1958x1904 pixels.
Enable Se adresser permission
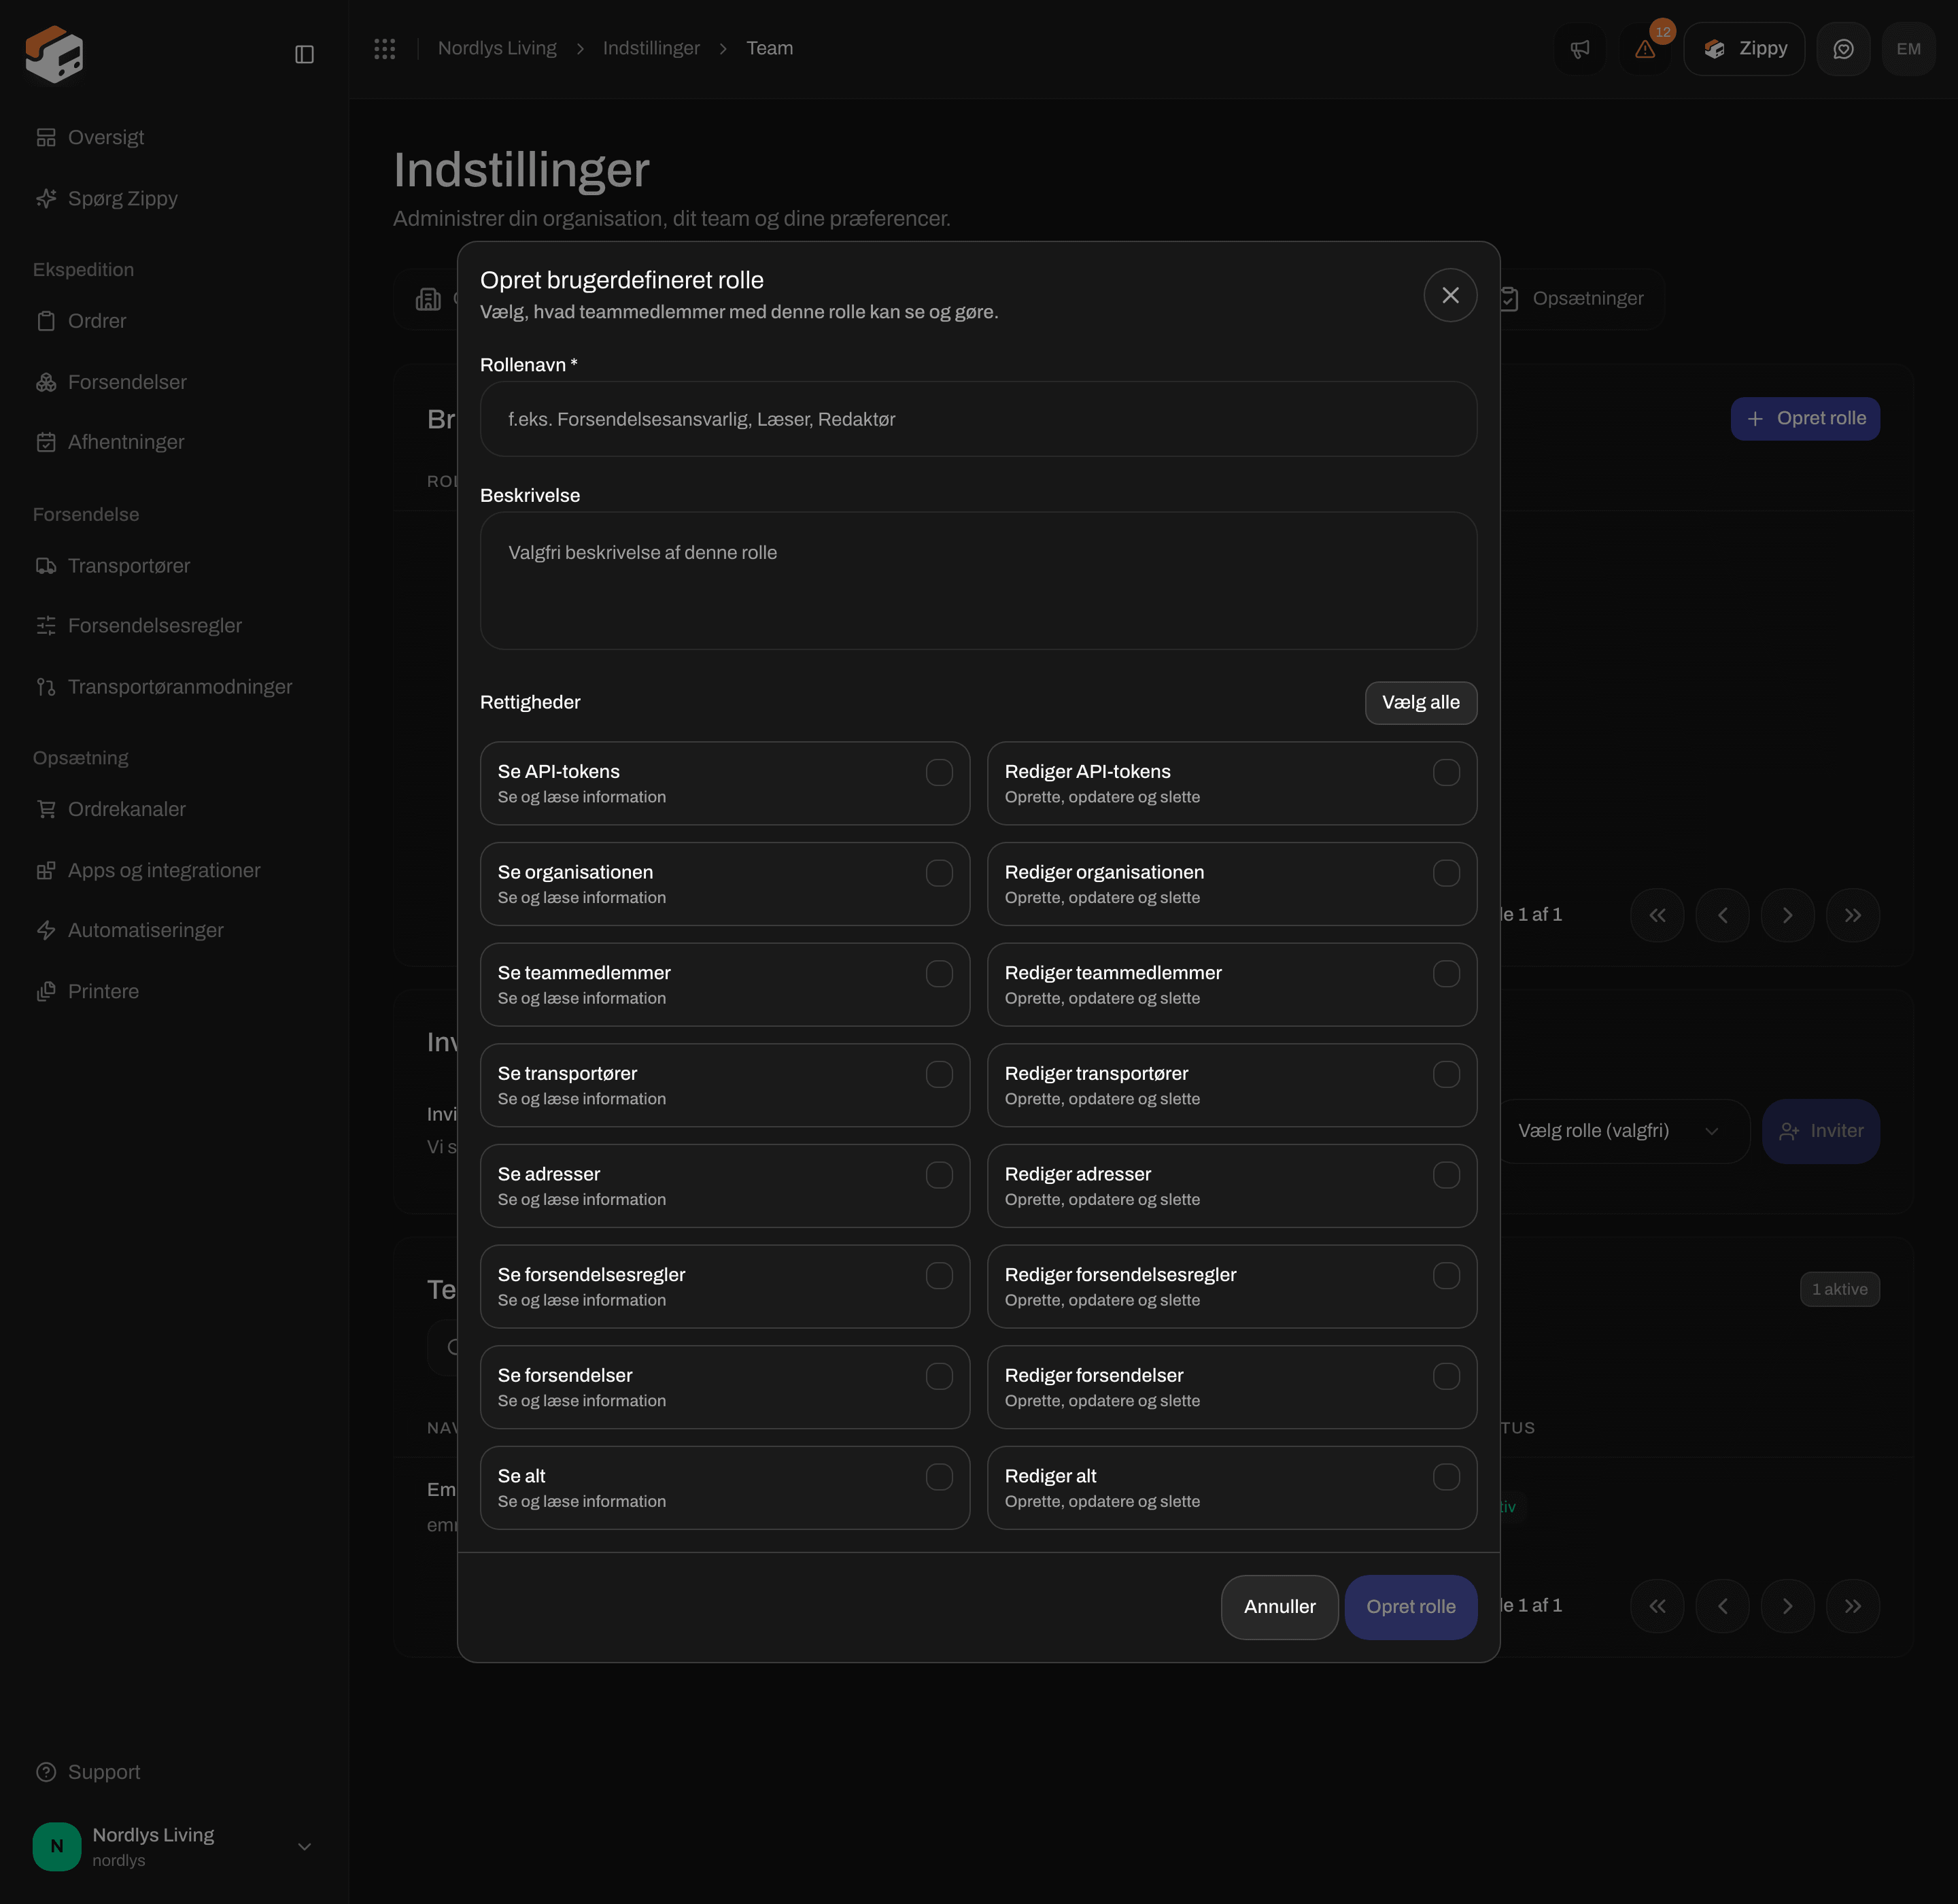coord(939,1175)
